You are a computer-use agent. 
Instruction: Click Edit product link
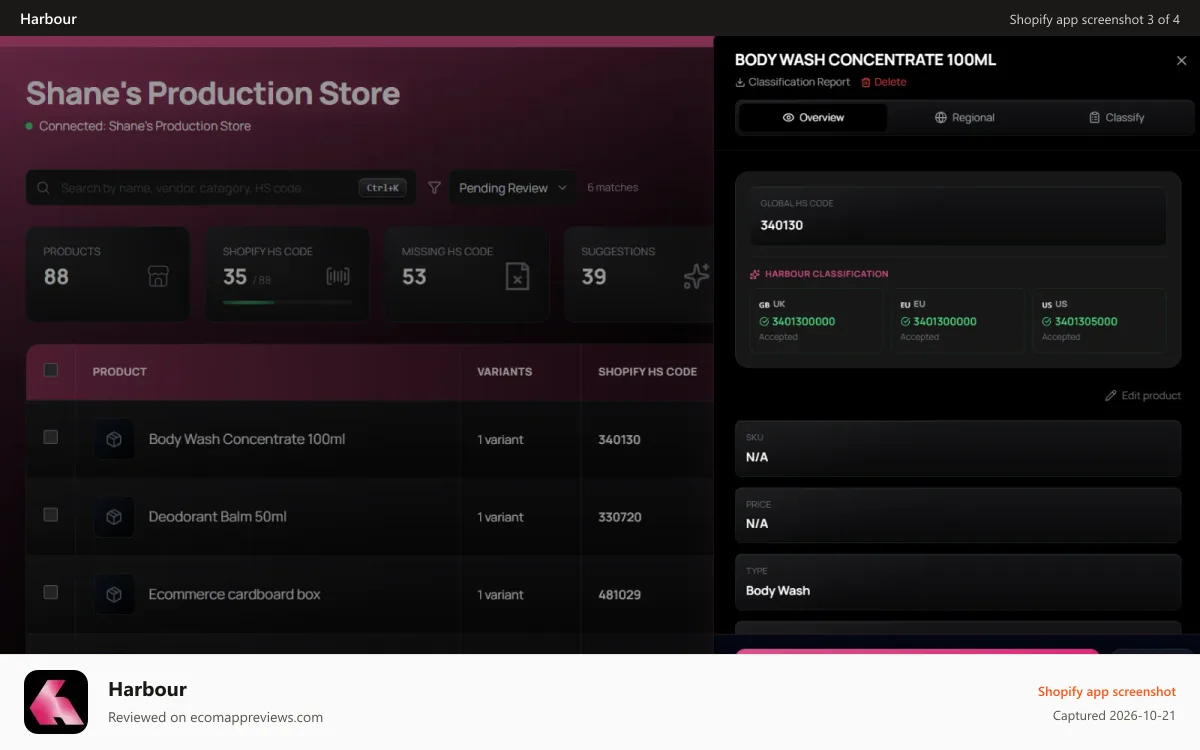(x=1143, y=396)
